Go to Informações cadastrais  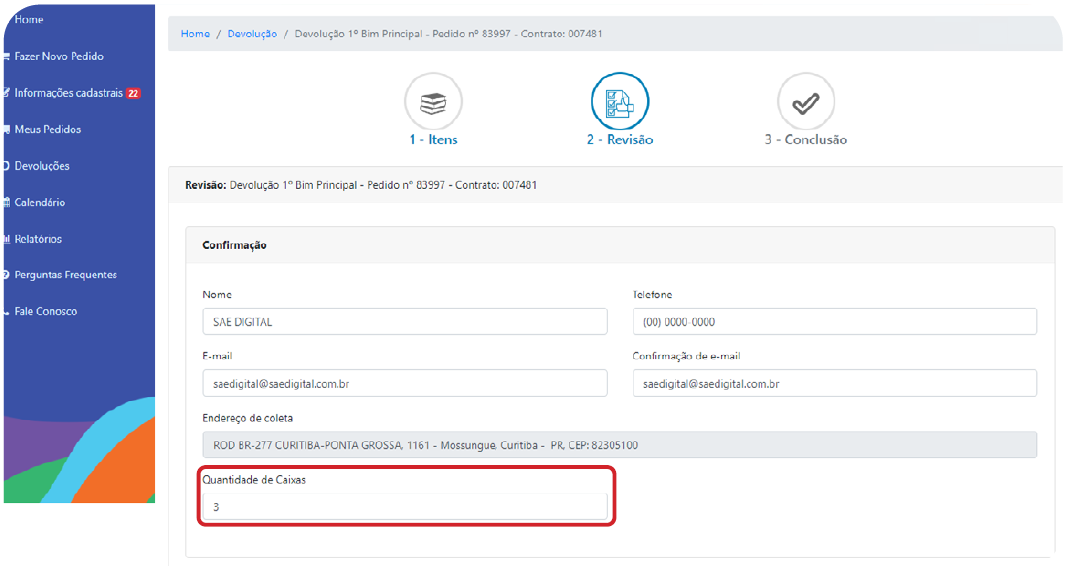coord(68,93)
